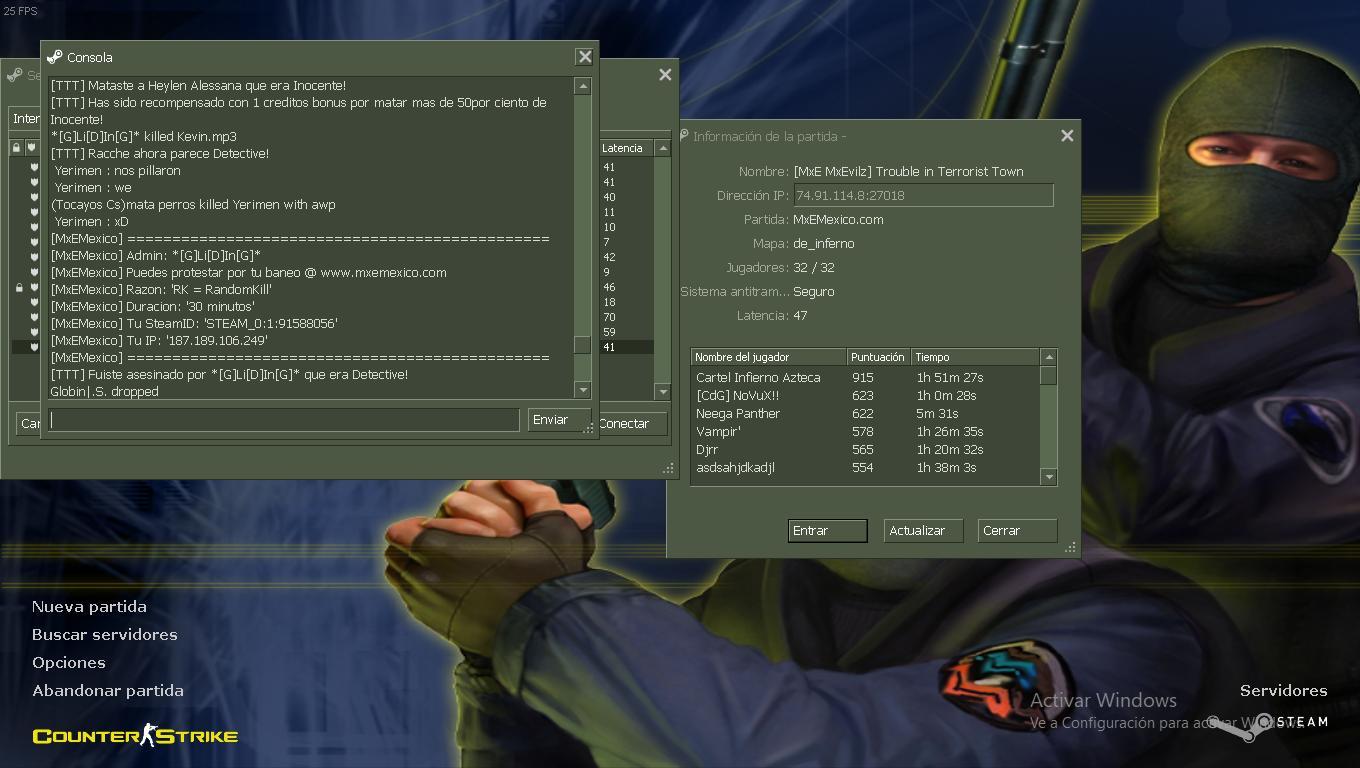
Task: Click the server row with latency 59
Action: [x=625, y=332]
